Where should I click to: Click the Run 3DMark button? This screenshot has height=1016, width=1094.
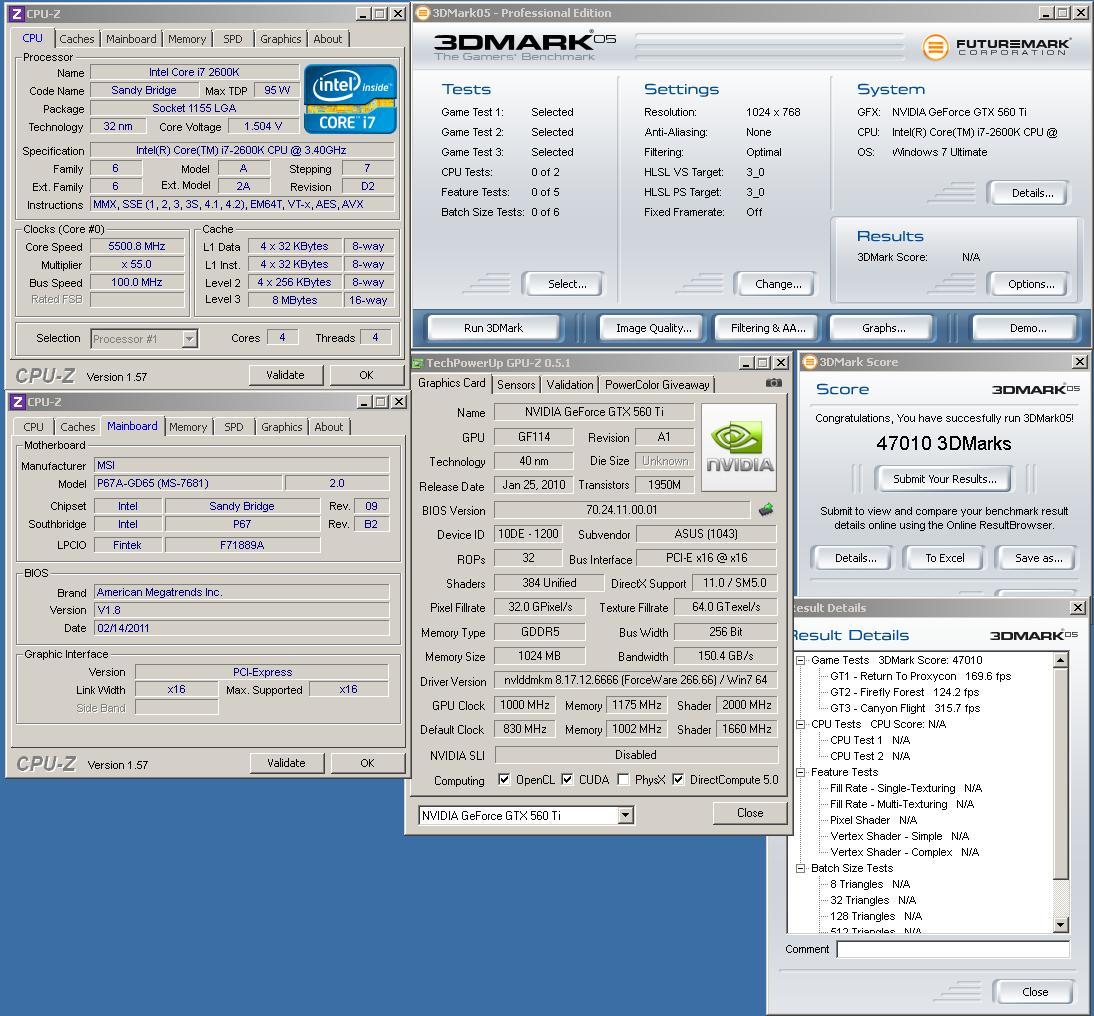click(493, 328)
